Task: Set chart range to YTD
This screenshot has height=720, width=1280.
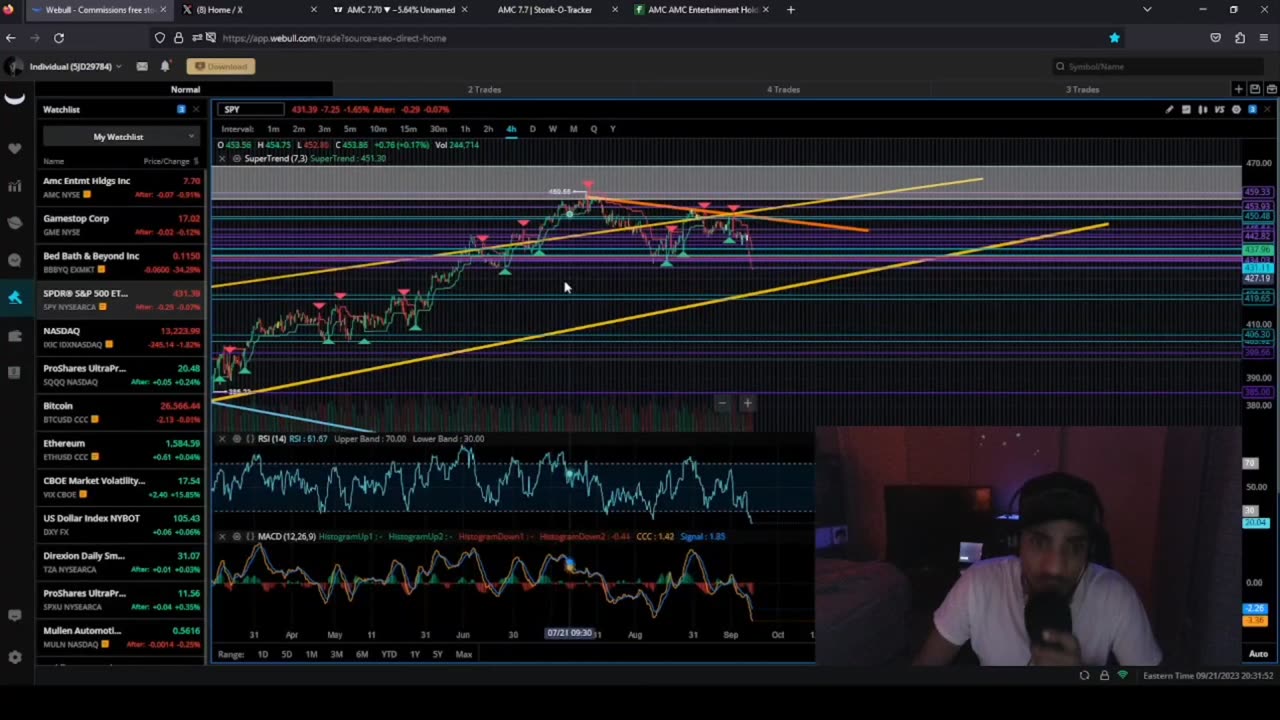Action: pos(389,654)
